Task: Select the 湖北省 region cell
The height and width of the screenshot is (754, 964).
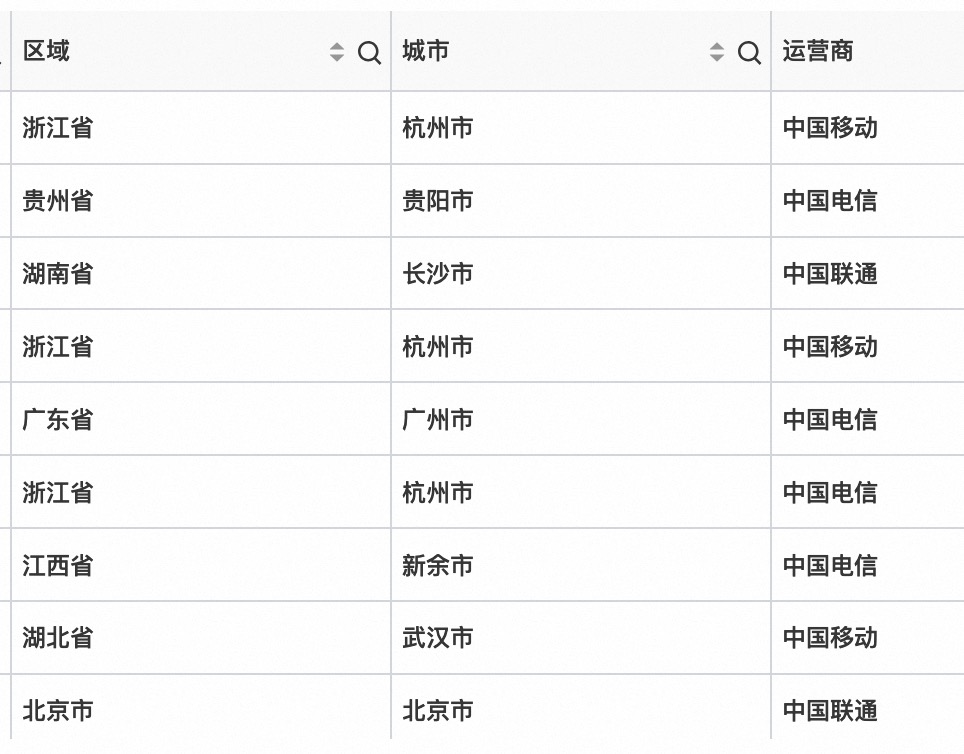Action: [x=201, y=638]
